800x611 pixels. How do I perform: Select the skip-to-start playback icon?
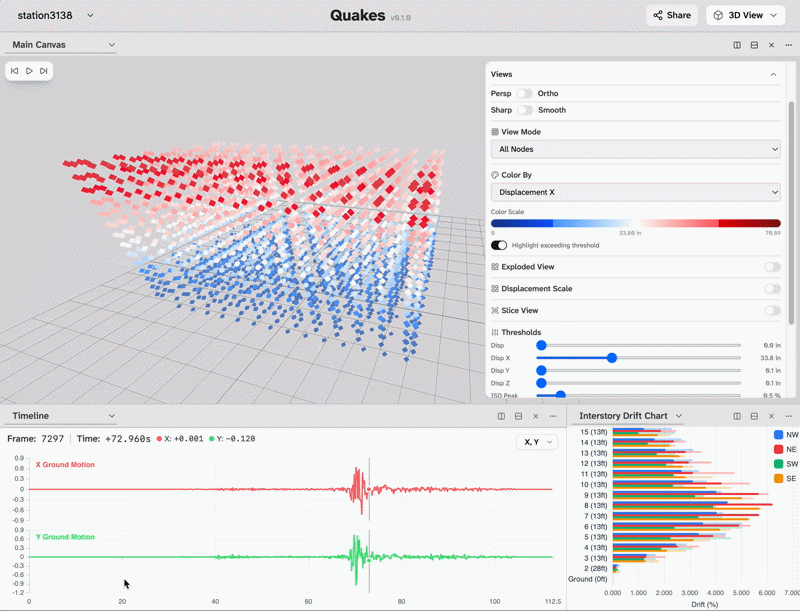(14, 70)
